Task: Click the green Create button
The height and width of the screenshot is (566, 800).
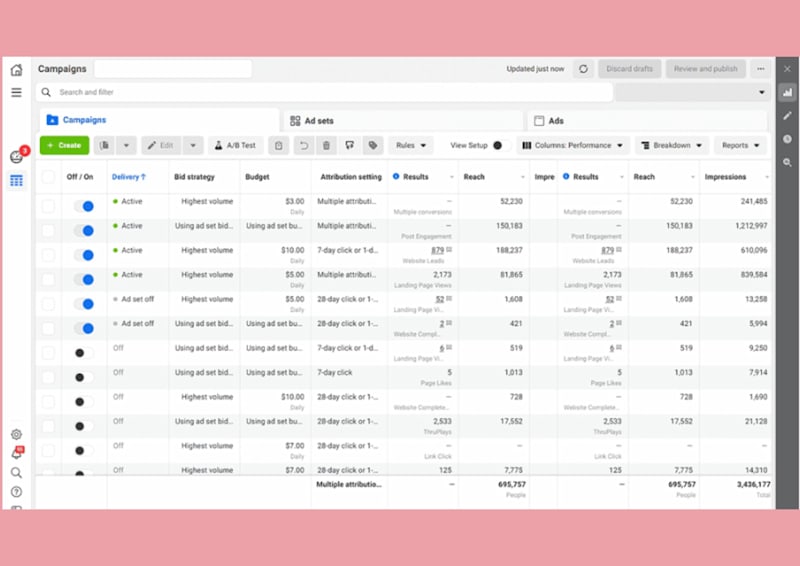Action: tap(64, 145)
